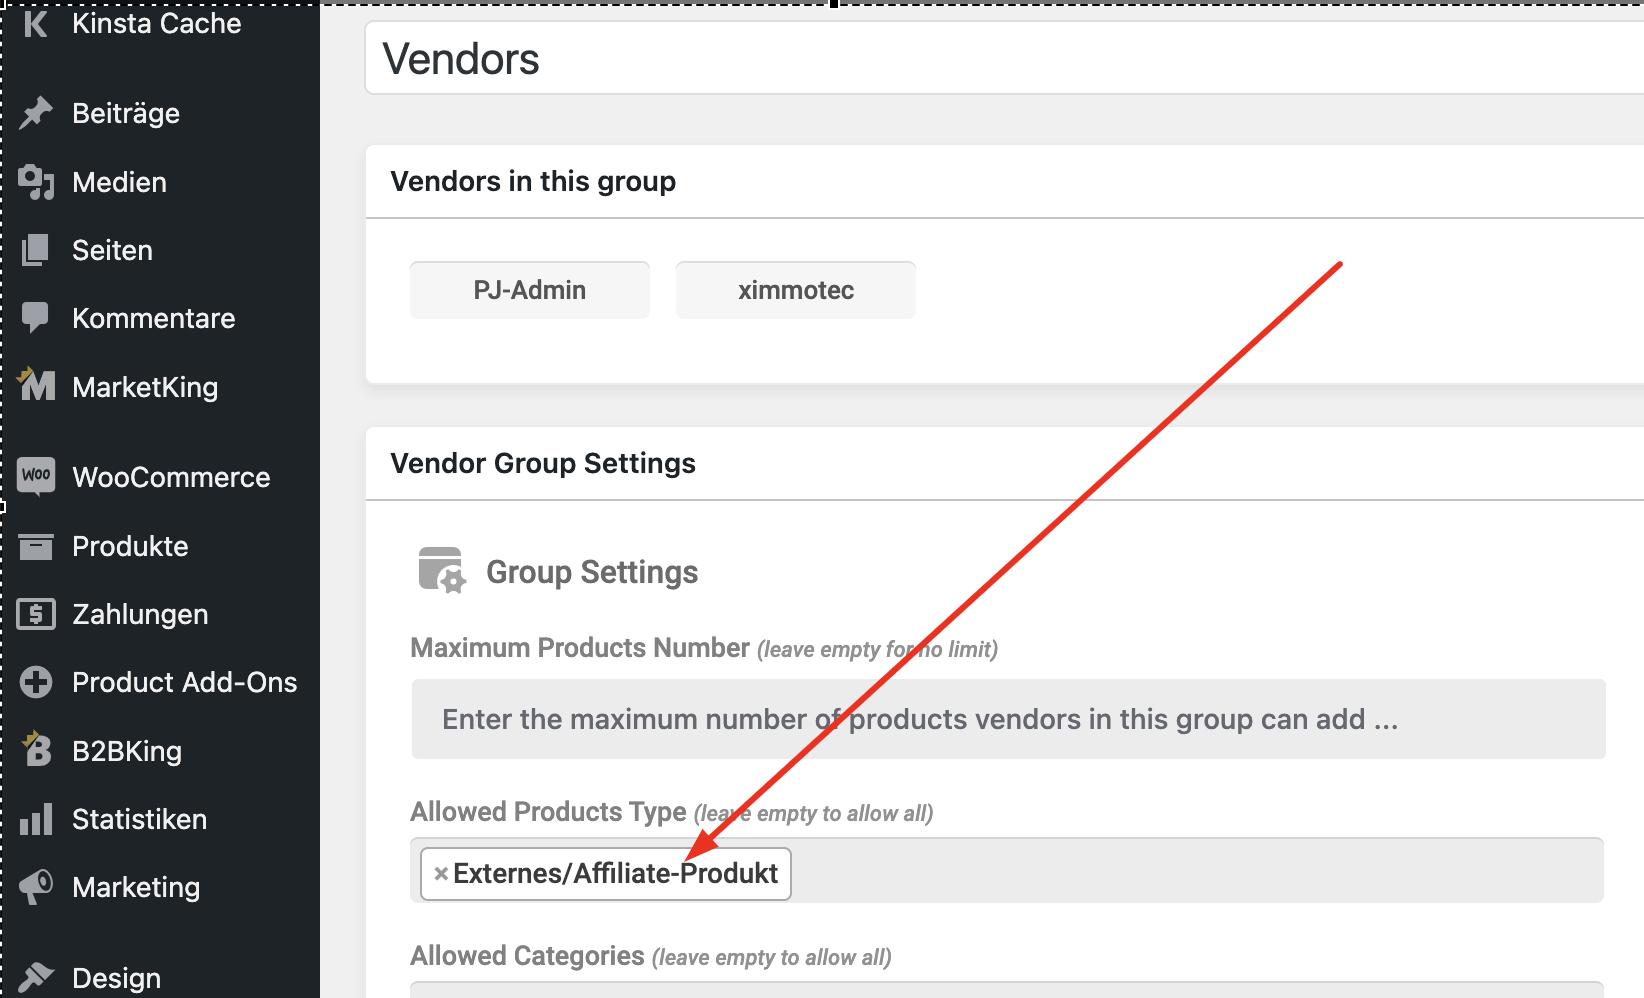
Task: Click the Vendor Group Settings heading
Action: (x=543, y=463)
